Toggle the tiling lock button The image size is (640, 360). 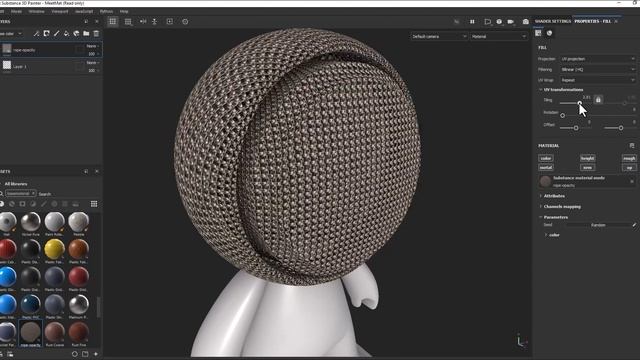click(598, 100)
